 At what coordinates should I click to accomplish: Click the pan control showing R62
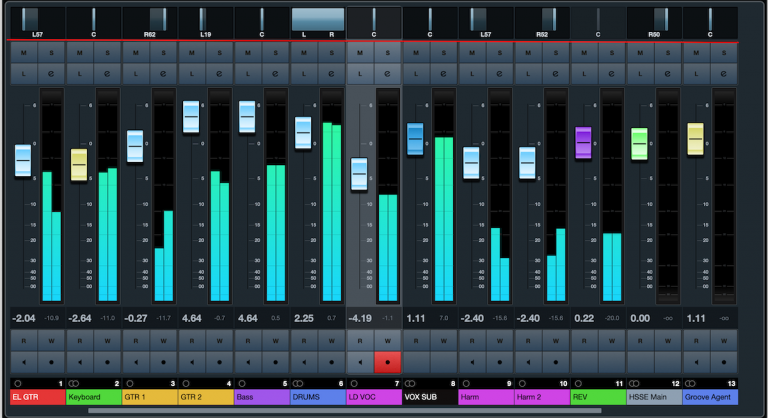tap(149, 19)
